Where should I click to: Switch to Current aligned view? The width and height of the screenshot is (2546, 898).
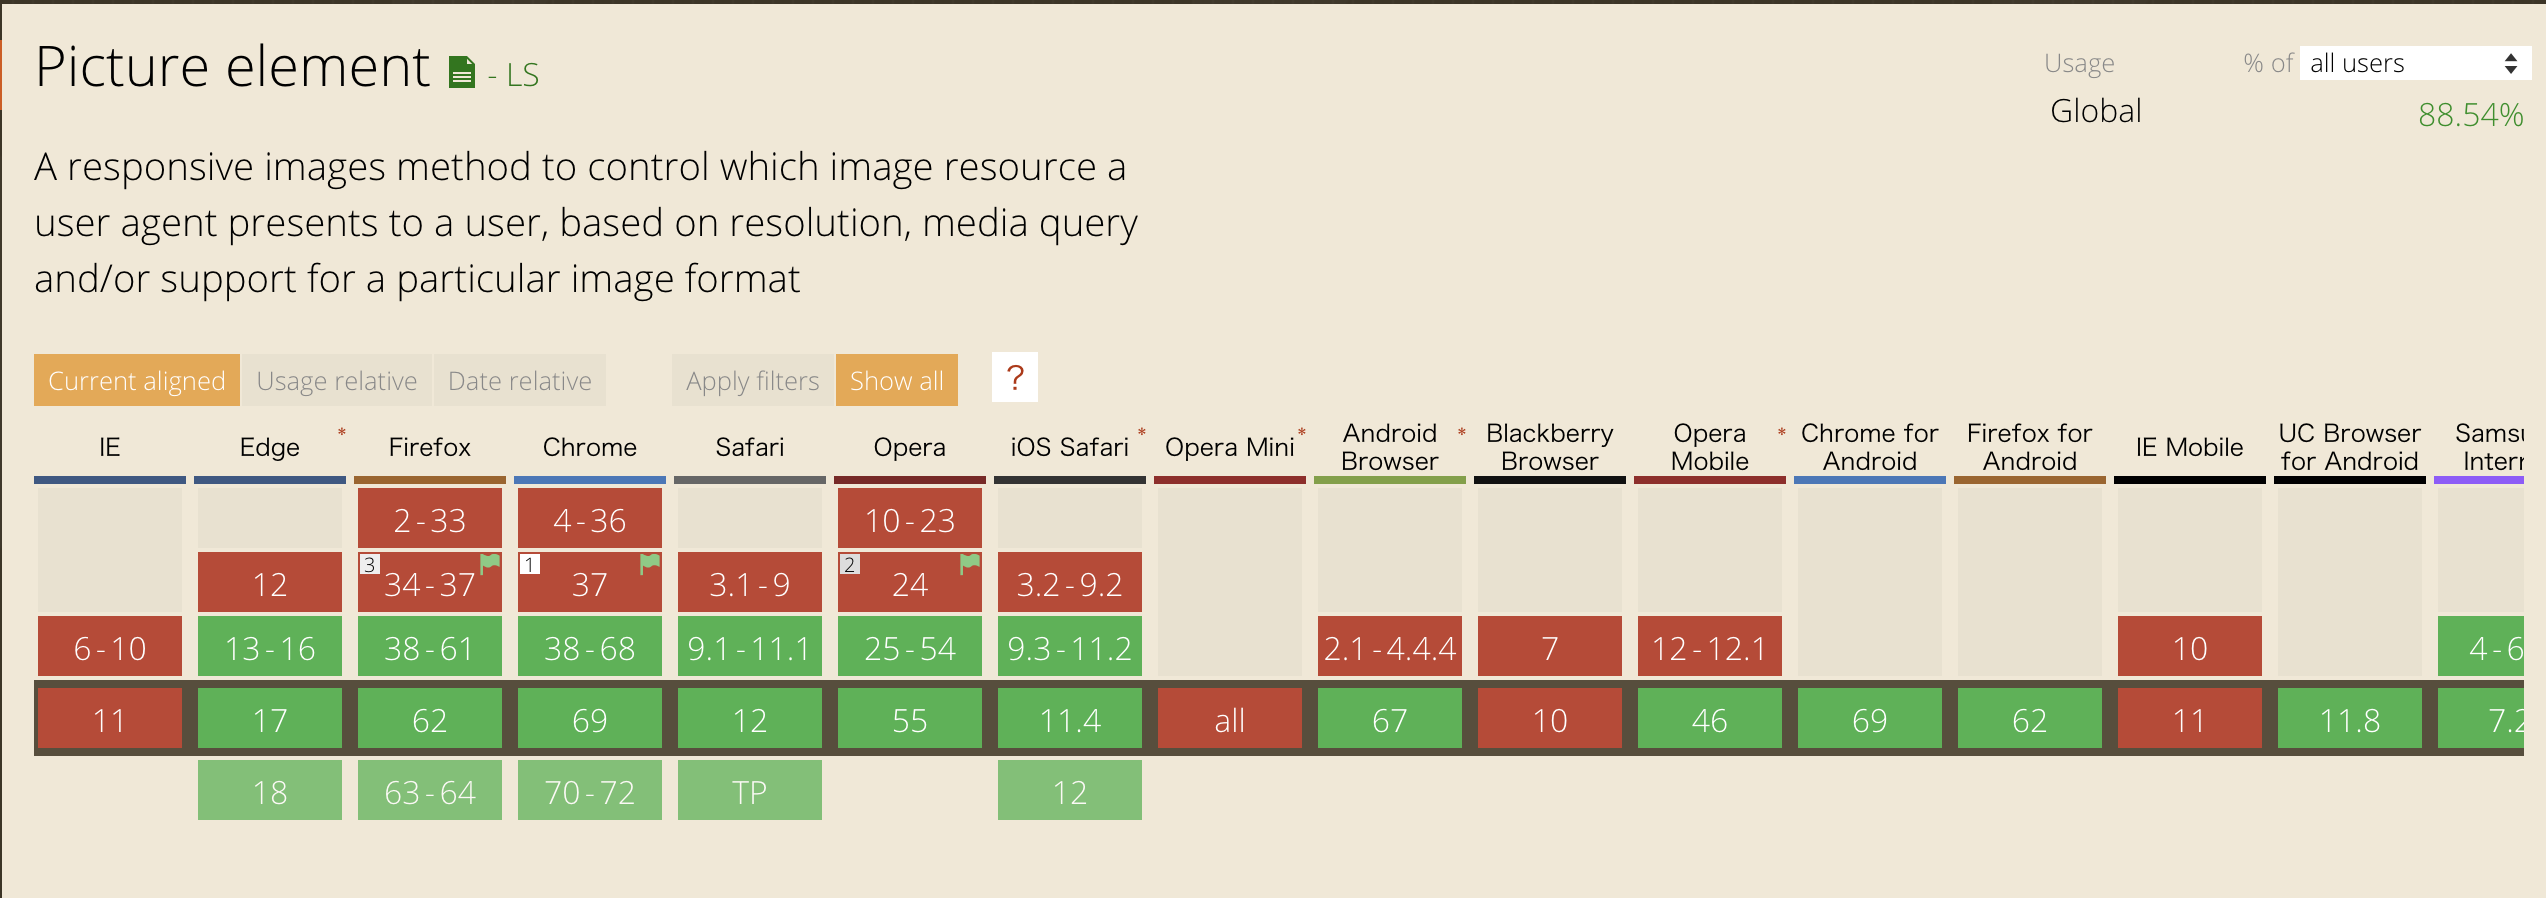tap(137, 380)
